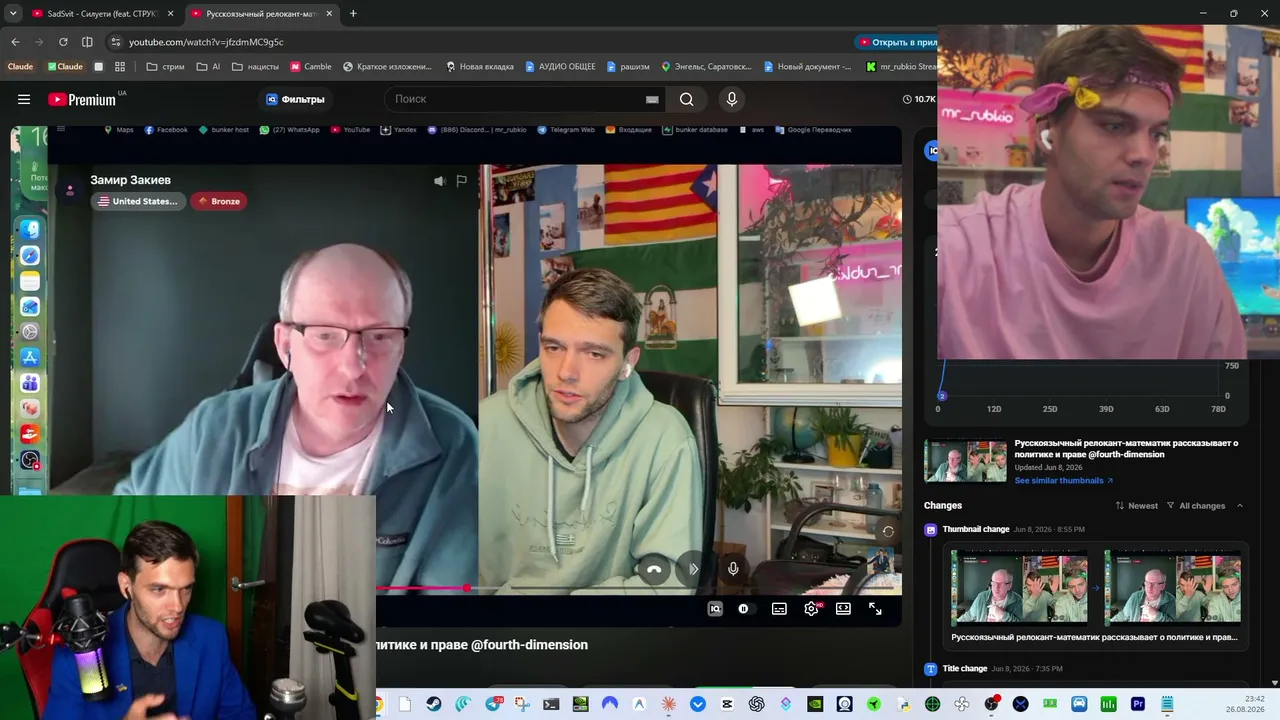Open See similar thumbnails link
Screen dimensions: 1280x720
1064,481
